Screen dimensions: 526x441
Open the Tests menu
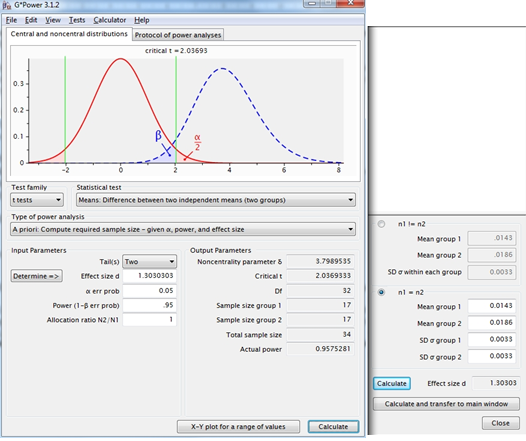click(77, 20)
